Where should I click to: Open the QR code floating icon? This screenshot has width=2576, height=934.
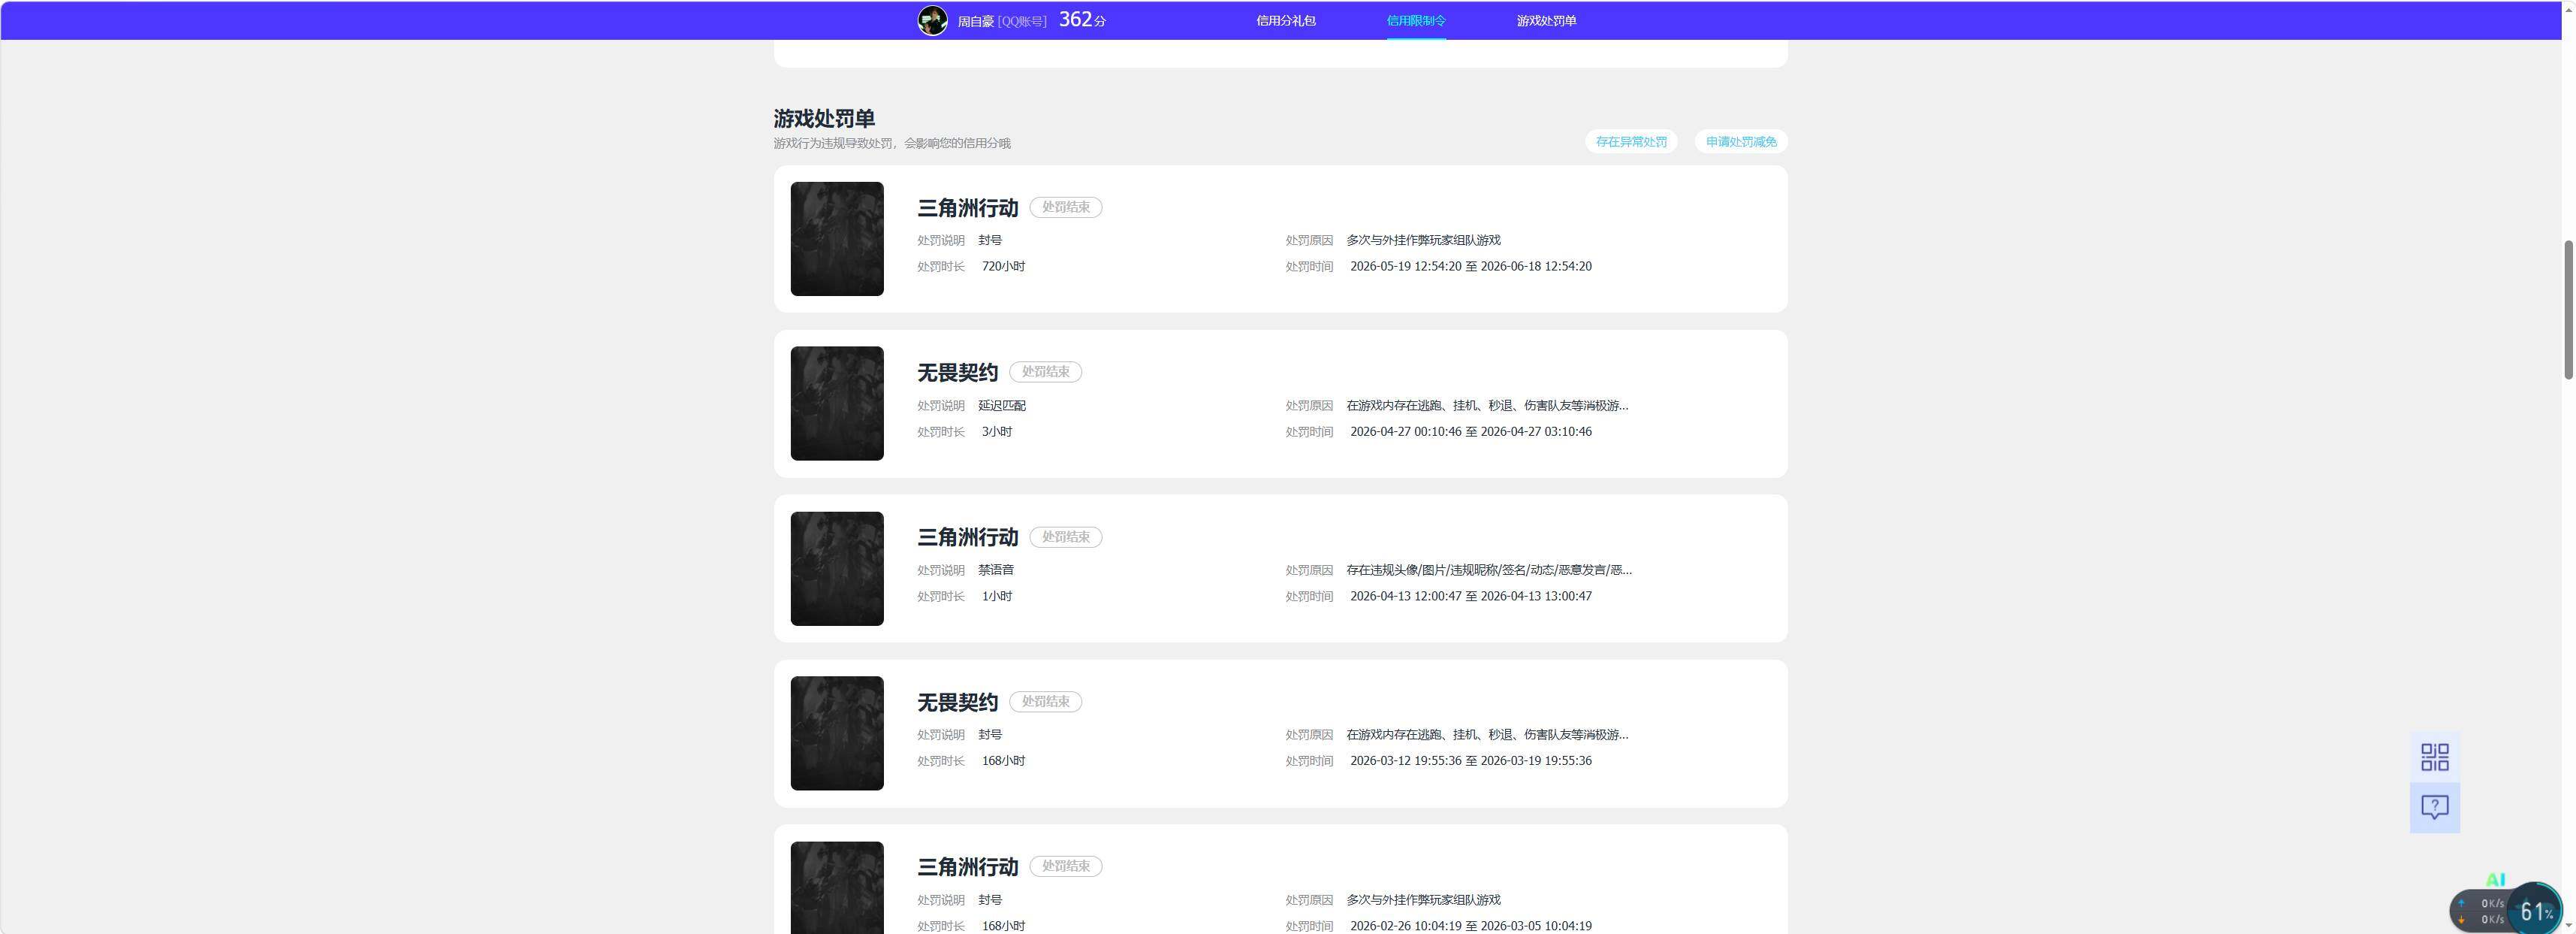tap(2434, 757)
